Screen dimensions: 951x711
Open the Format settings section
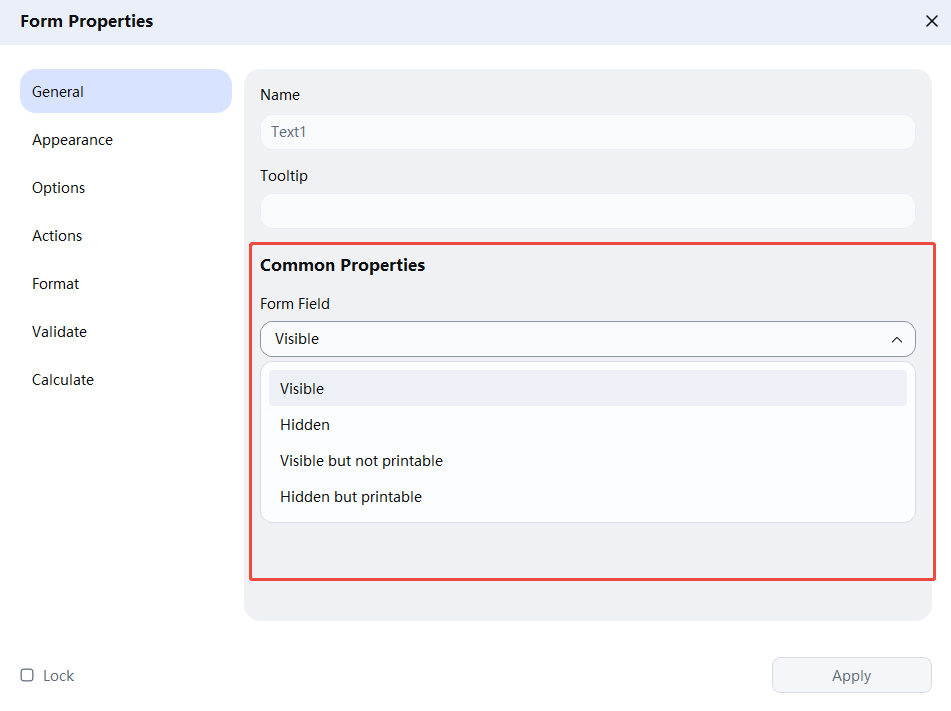pyautogui.click(x=55, y=283)
